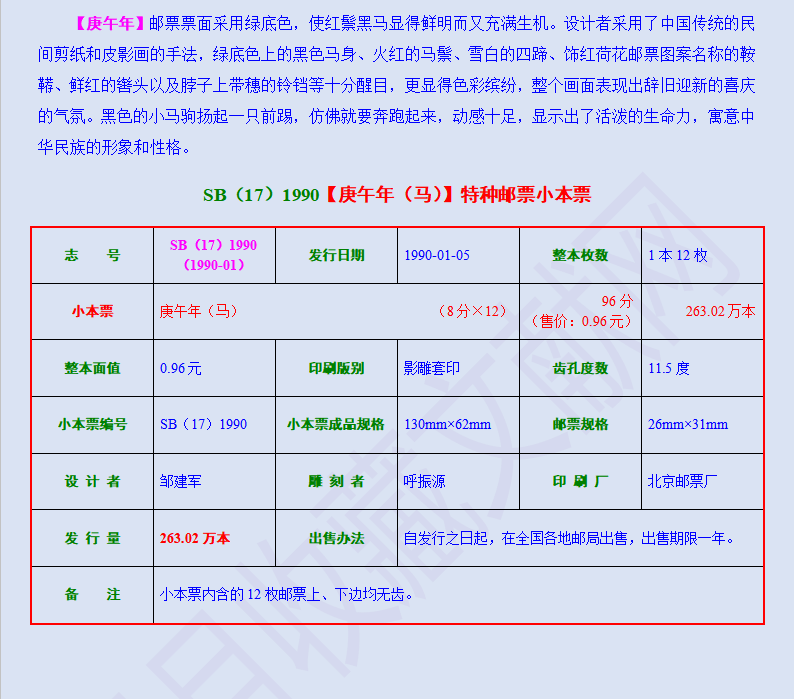Click the bold red 263.02万本 issue quantity

[x=195, y=538]
